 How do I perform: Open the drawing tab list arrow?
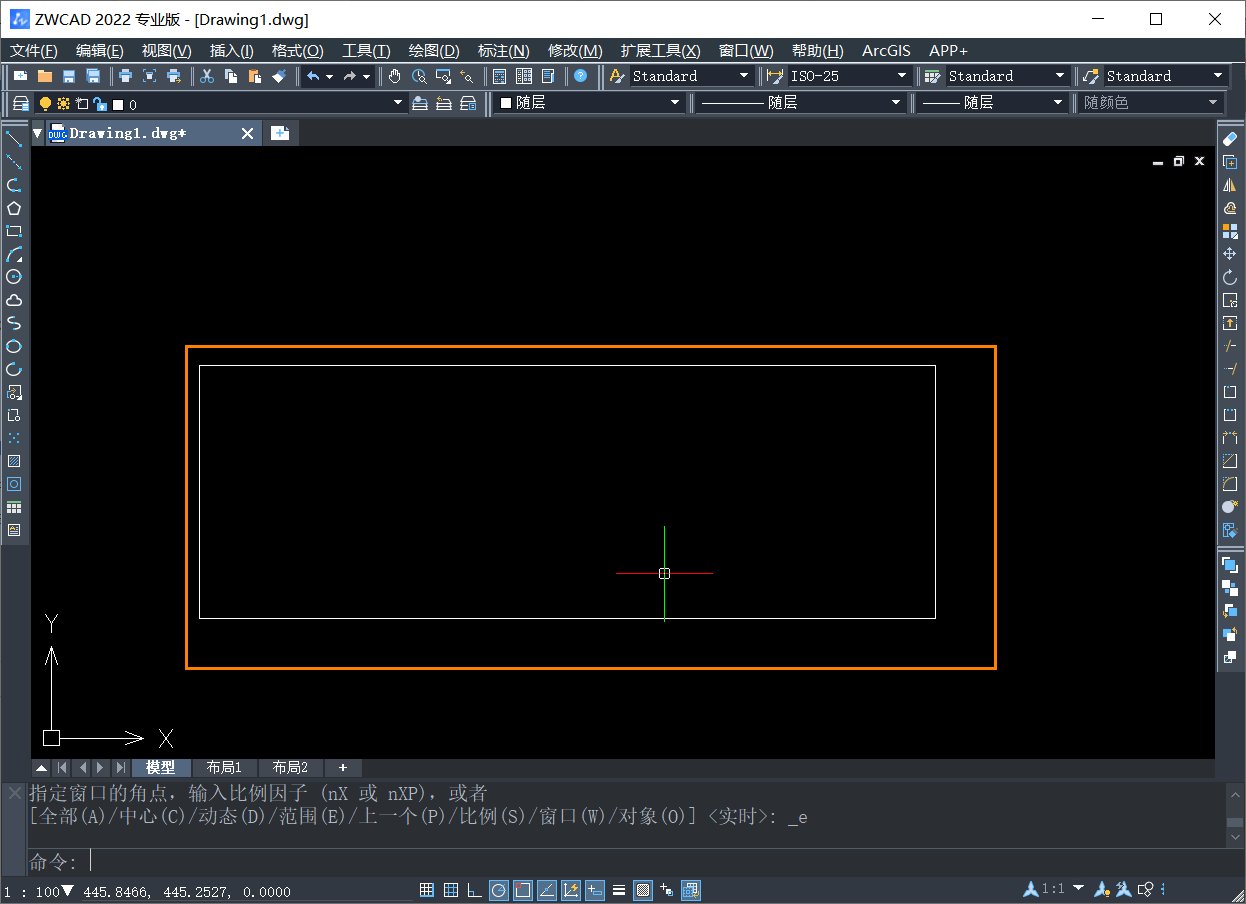37,133
